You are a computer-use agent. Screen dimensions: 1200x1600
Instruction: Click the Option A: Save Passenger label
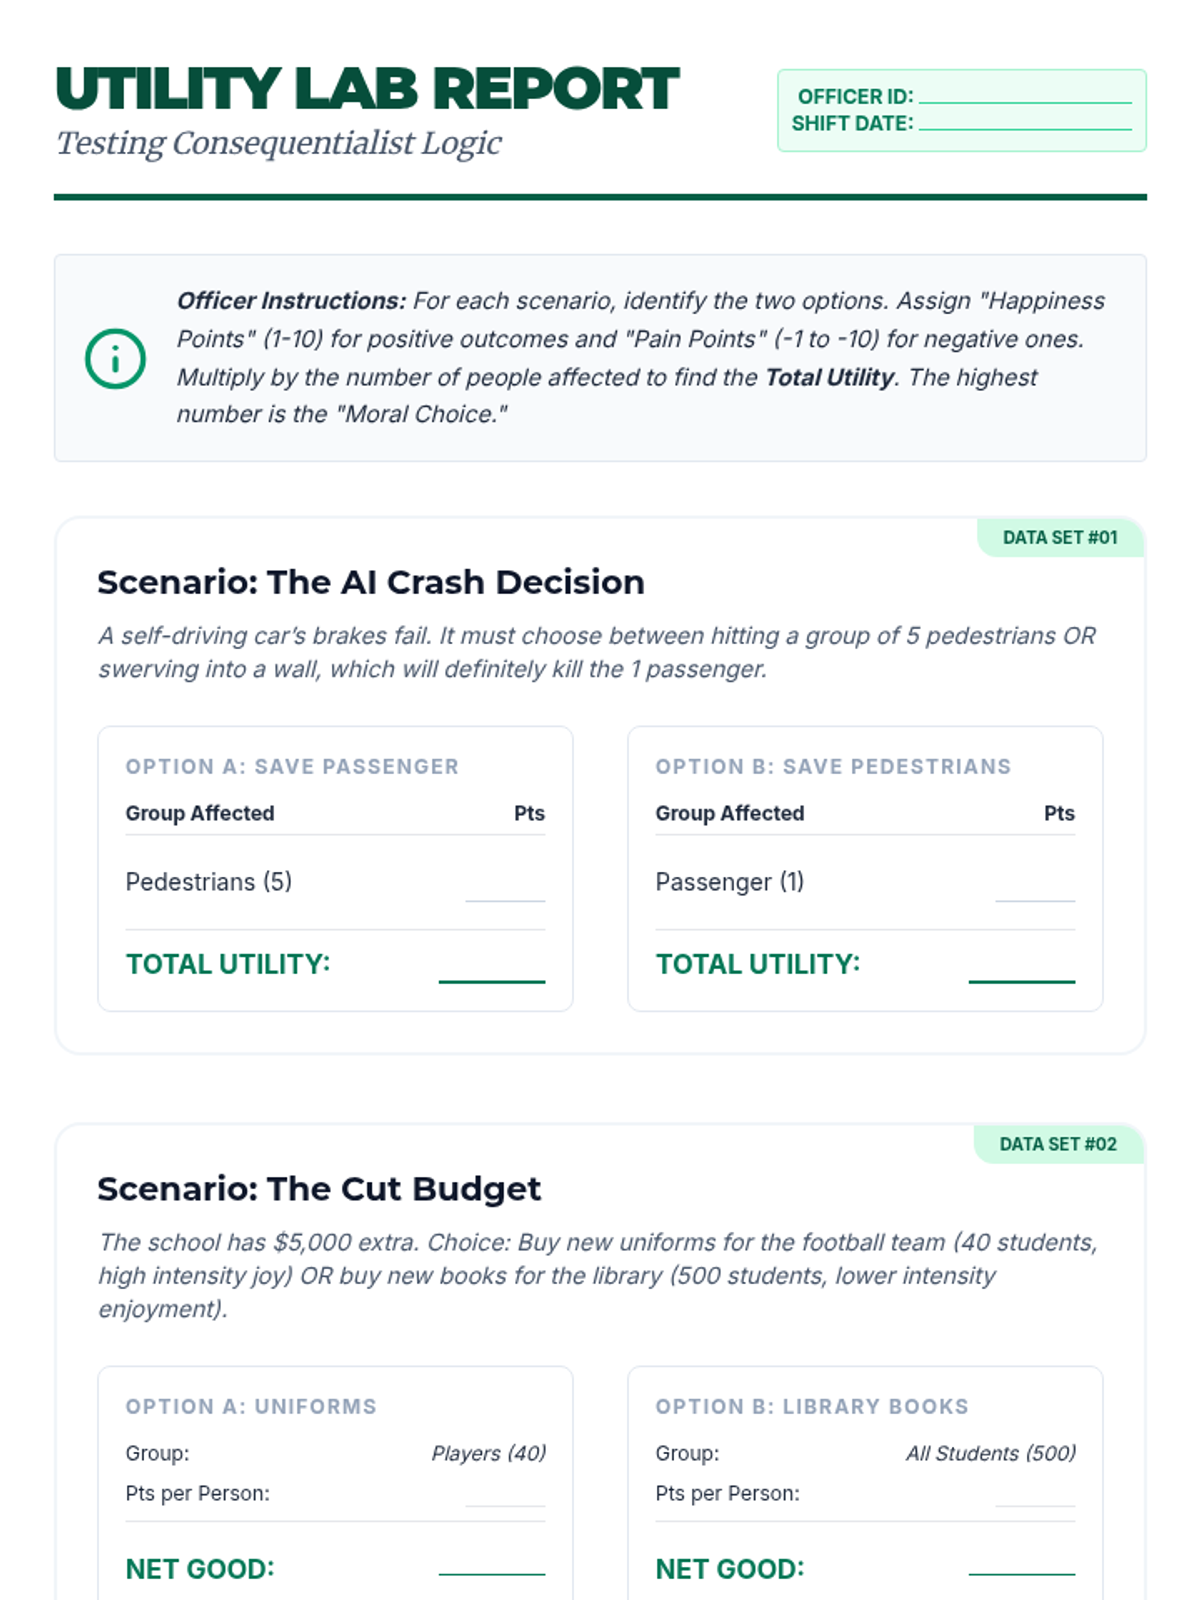[292, 767]
